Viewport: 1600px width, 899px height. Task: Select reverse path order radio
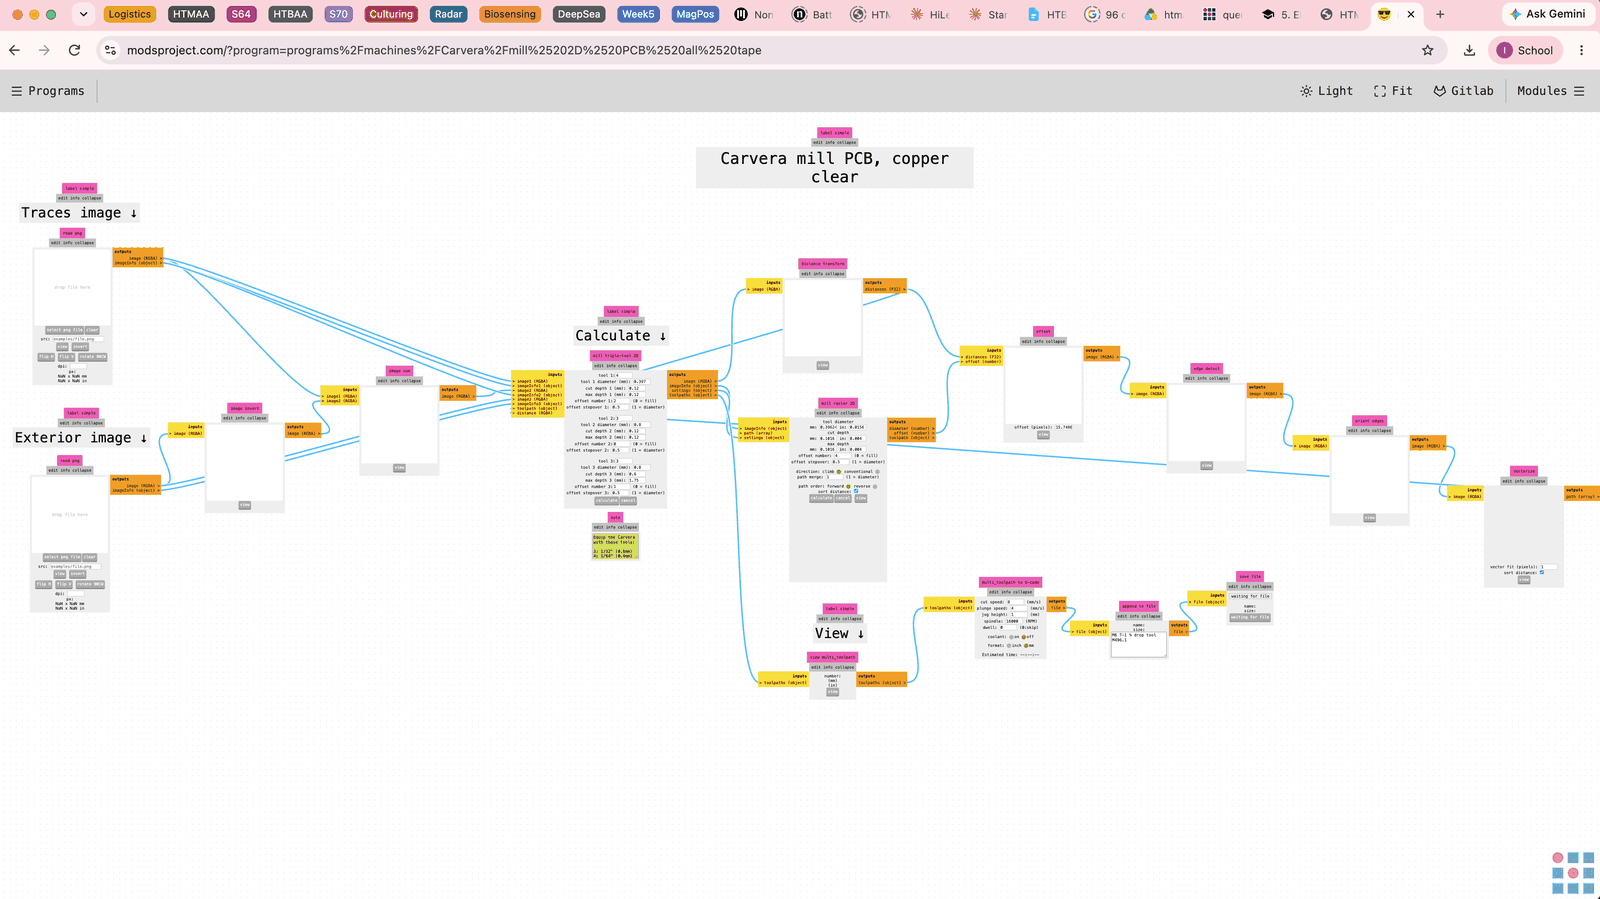(x=875, y=486)
